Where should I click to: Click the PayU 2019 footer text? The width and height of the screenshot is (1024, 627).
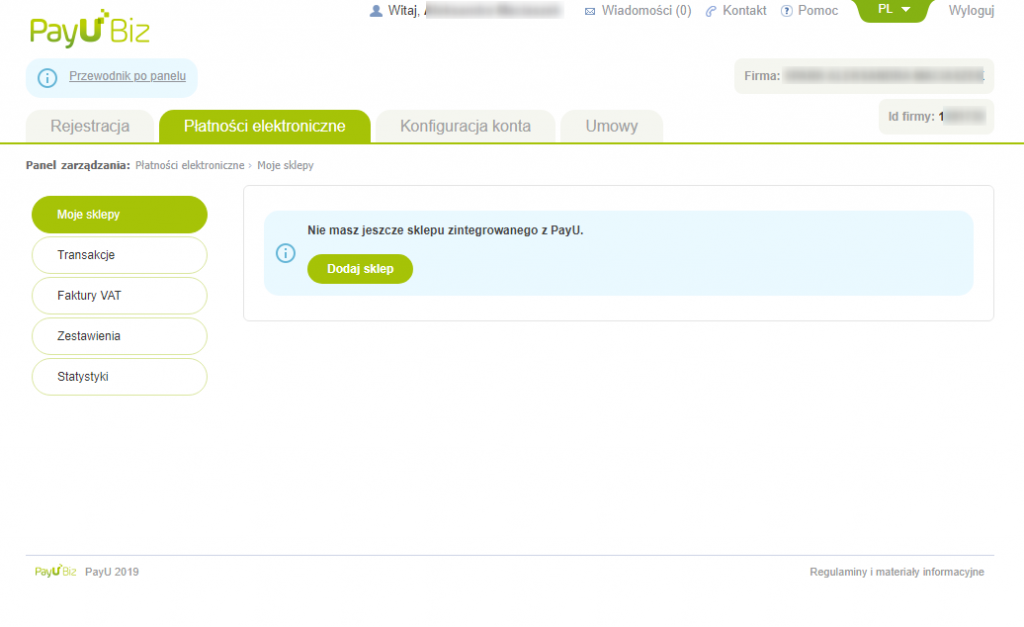point(112,571)
